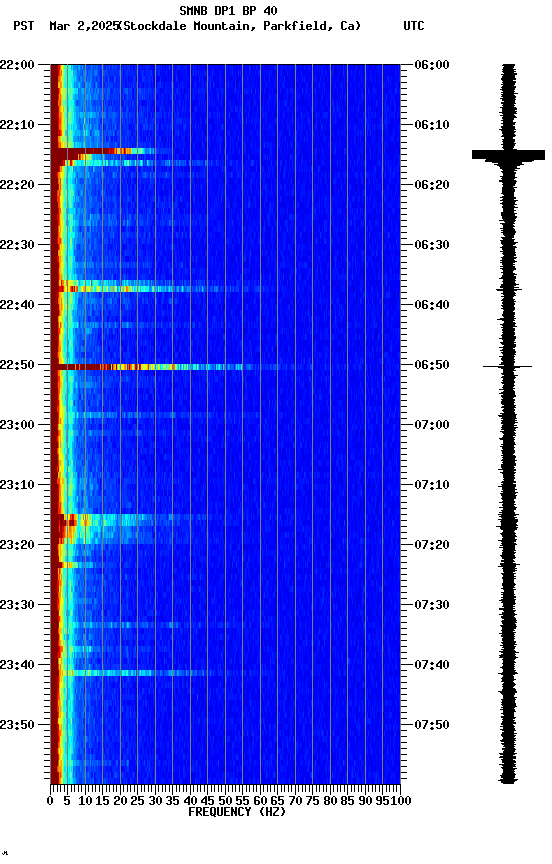Viewport: 552px width, 864px height.
Task: Click the '07:10' UTC time label
Action: (432, 485)
